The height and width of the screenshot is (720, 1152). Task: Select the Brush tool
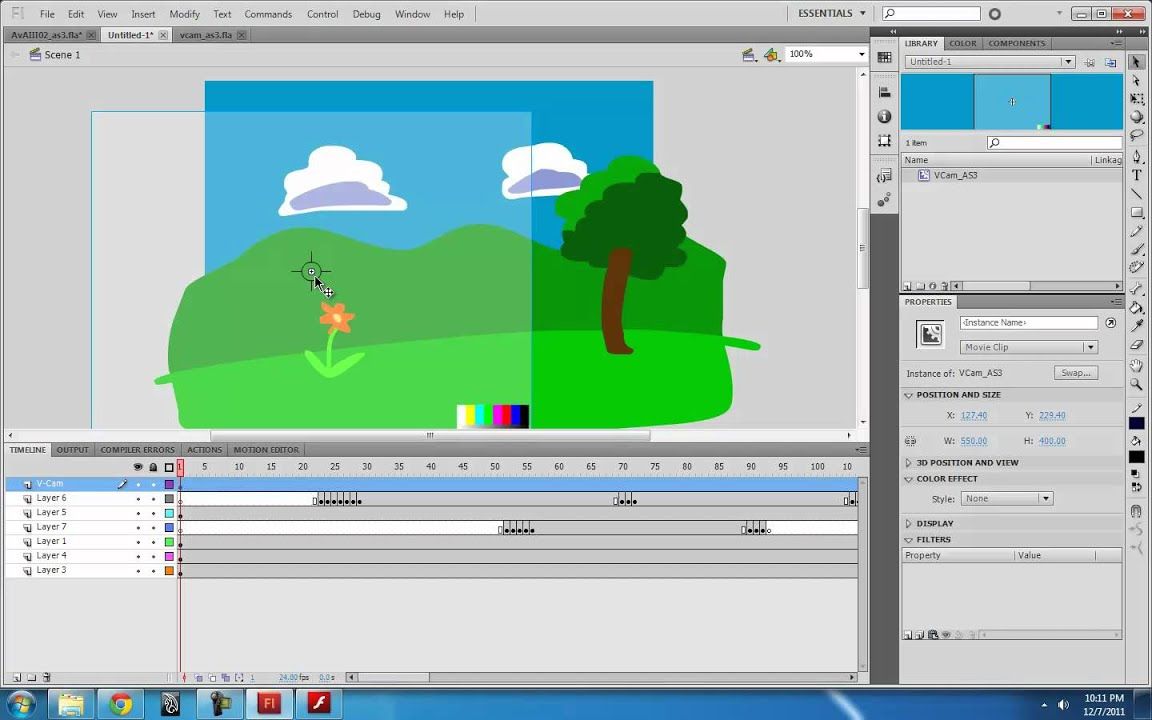(x=1136, y=249)
